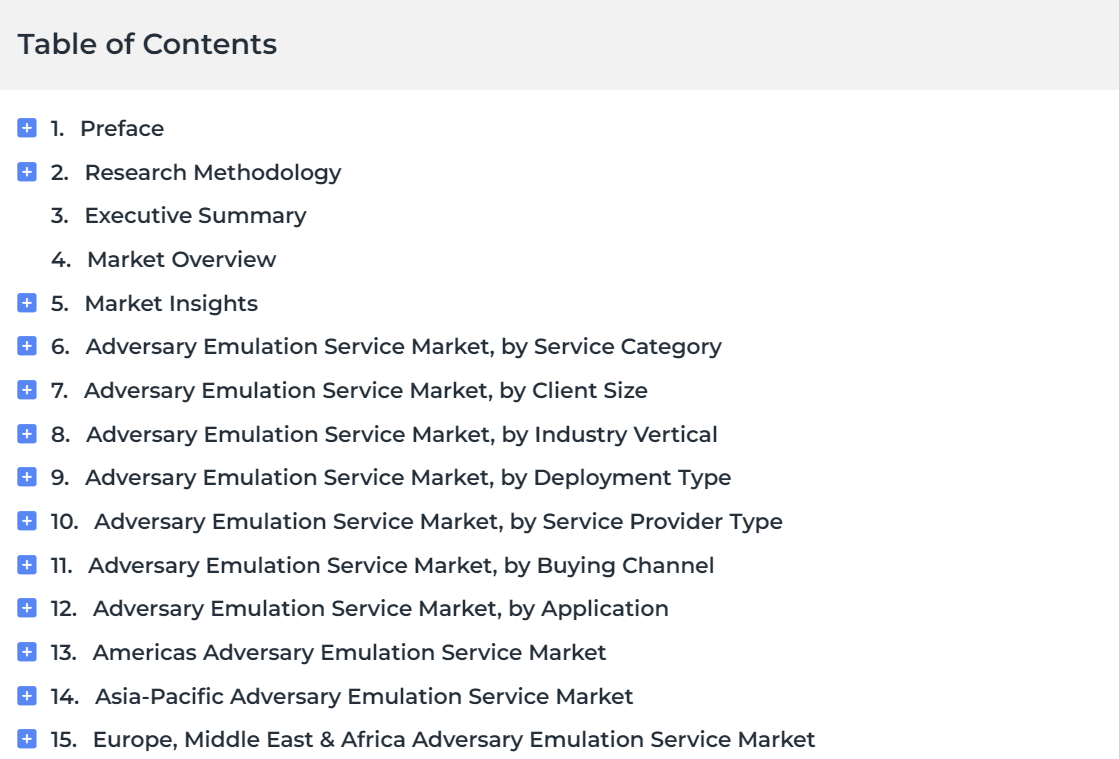Click plus icon beside Service Category chapter
Viewport: 1119px width, 759px height.
27,346
